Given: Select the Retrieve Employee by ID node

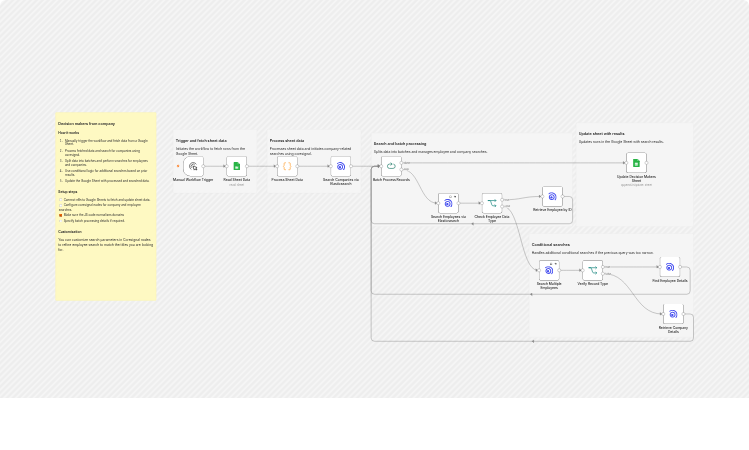Looking at the screenshot, I should click(x=552, y=196).
